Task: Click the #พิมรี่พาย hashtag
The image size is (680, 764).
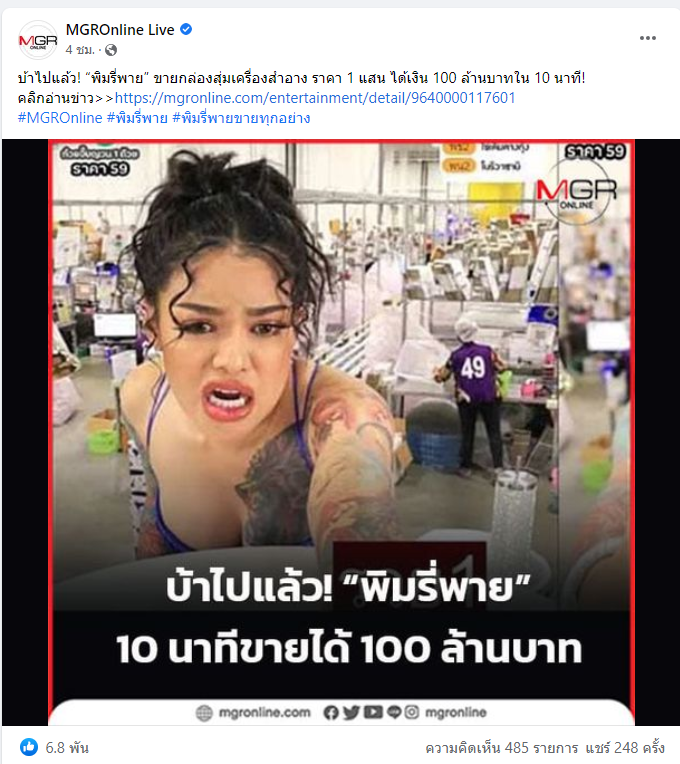Action: [137, 118]
